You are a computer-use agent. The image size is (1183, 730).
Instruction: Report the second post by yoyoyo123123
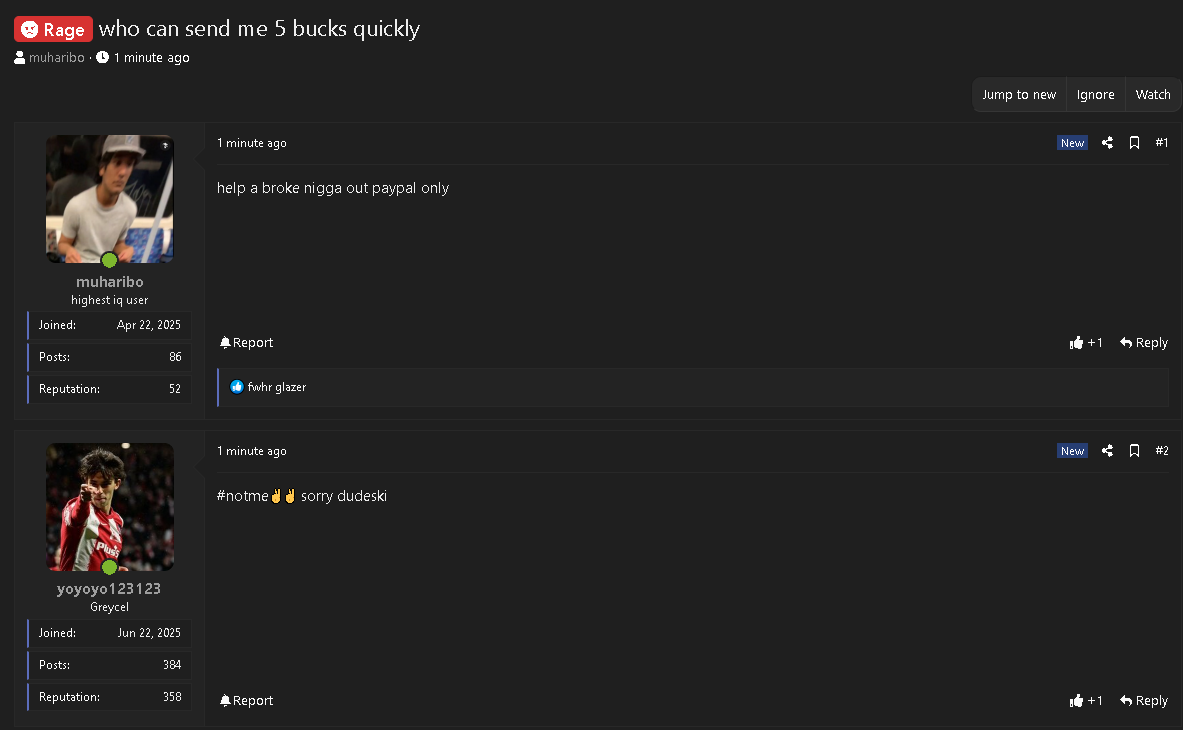(x=246, y=701)
